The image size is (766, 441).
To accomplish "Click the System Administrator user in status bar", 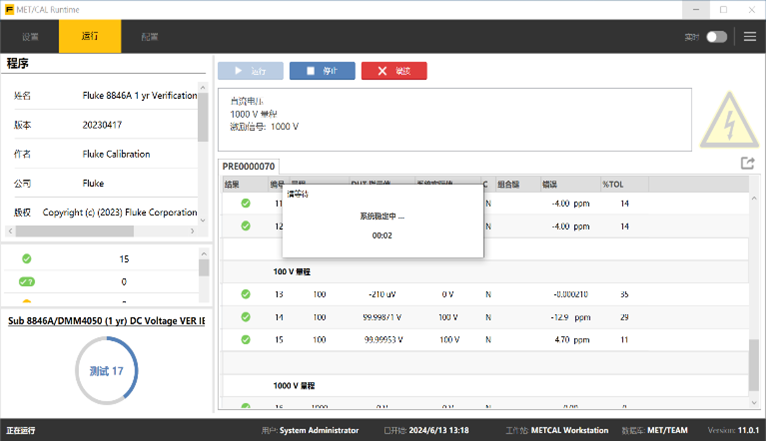I will pos(319,430).
